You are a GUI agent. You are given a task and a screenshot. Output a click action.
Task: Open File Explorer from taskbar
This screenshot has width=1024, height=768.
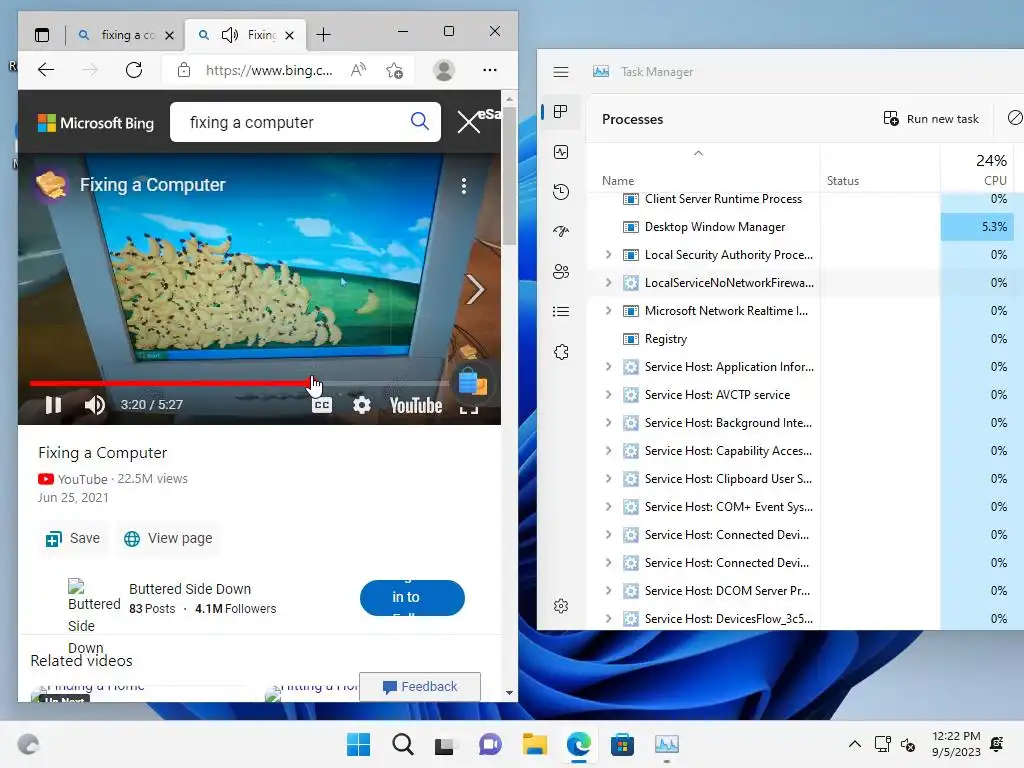click(534, 744)
